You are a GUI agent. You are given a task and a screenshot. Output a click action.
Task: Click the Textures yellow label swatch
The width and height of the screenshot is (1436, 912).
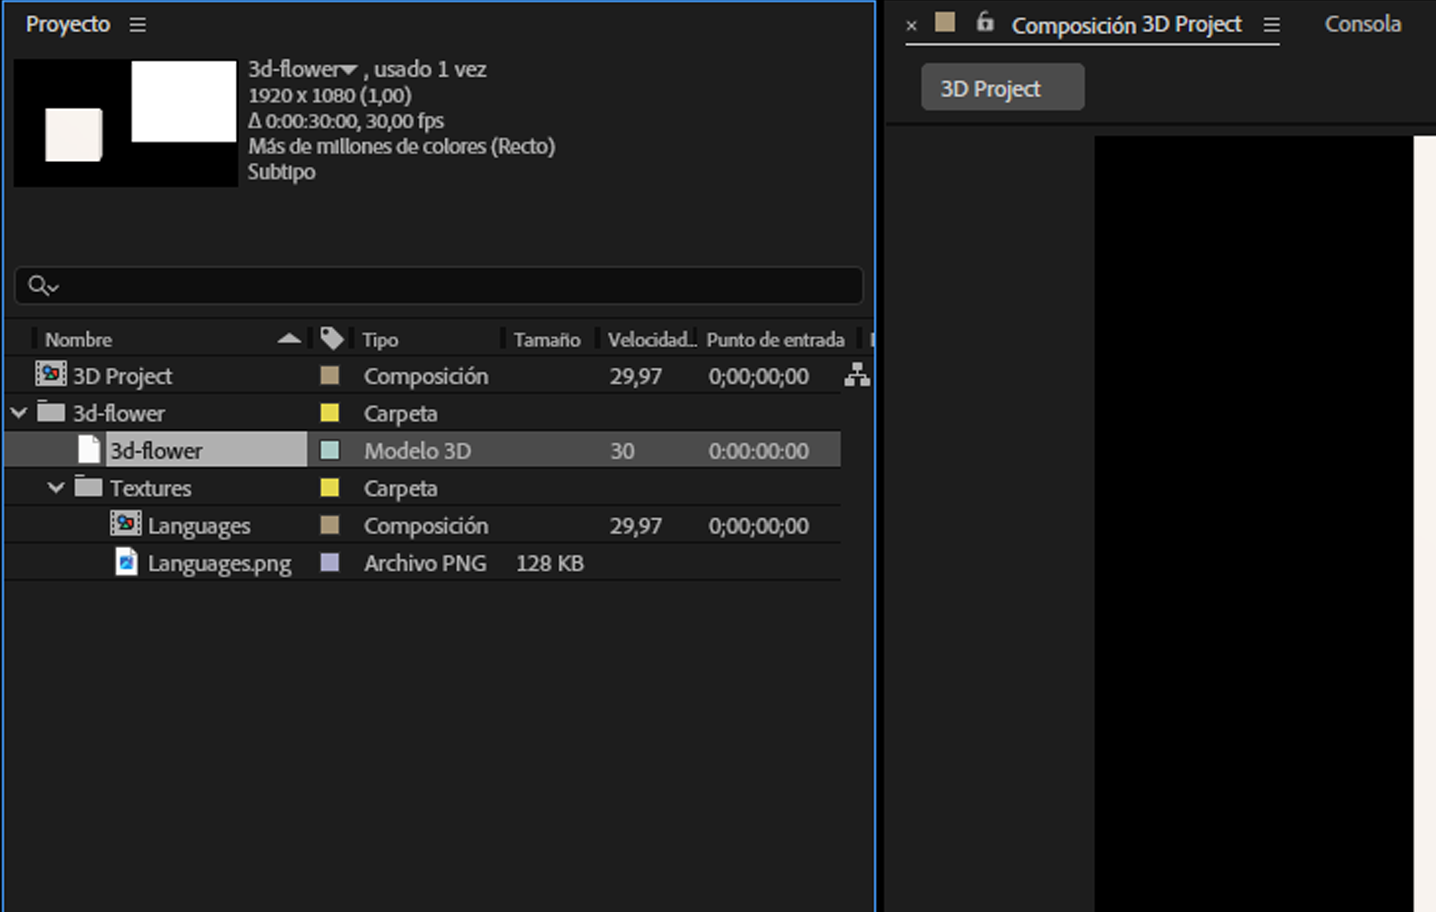[x=329, y=488]
